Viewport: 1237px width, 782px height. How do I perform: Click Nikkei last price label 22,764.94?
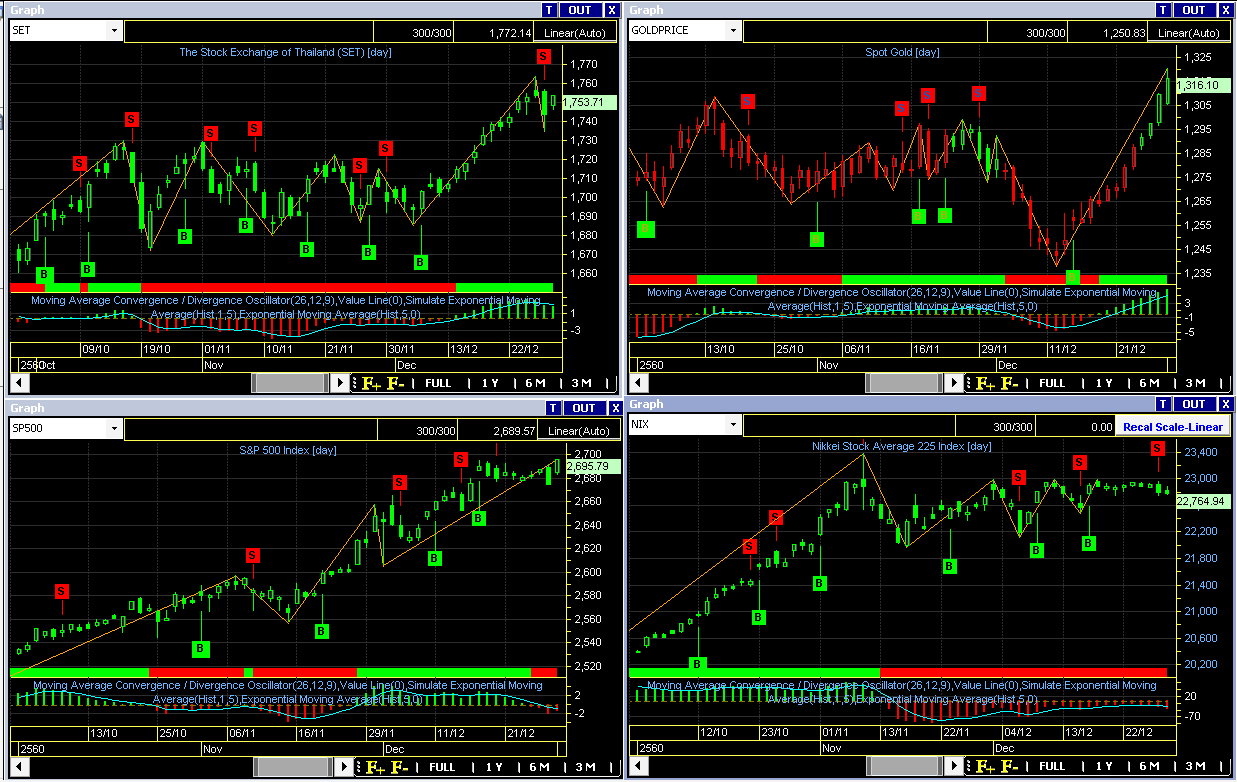pos(1204,501)
